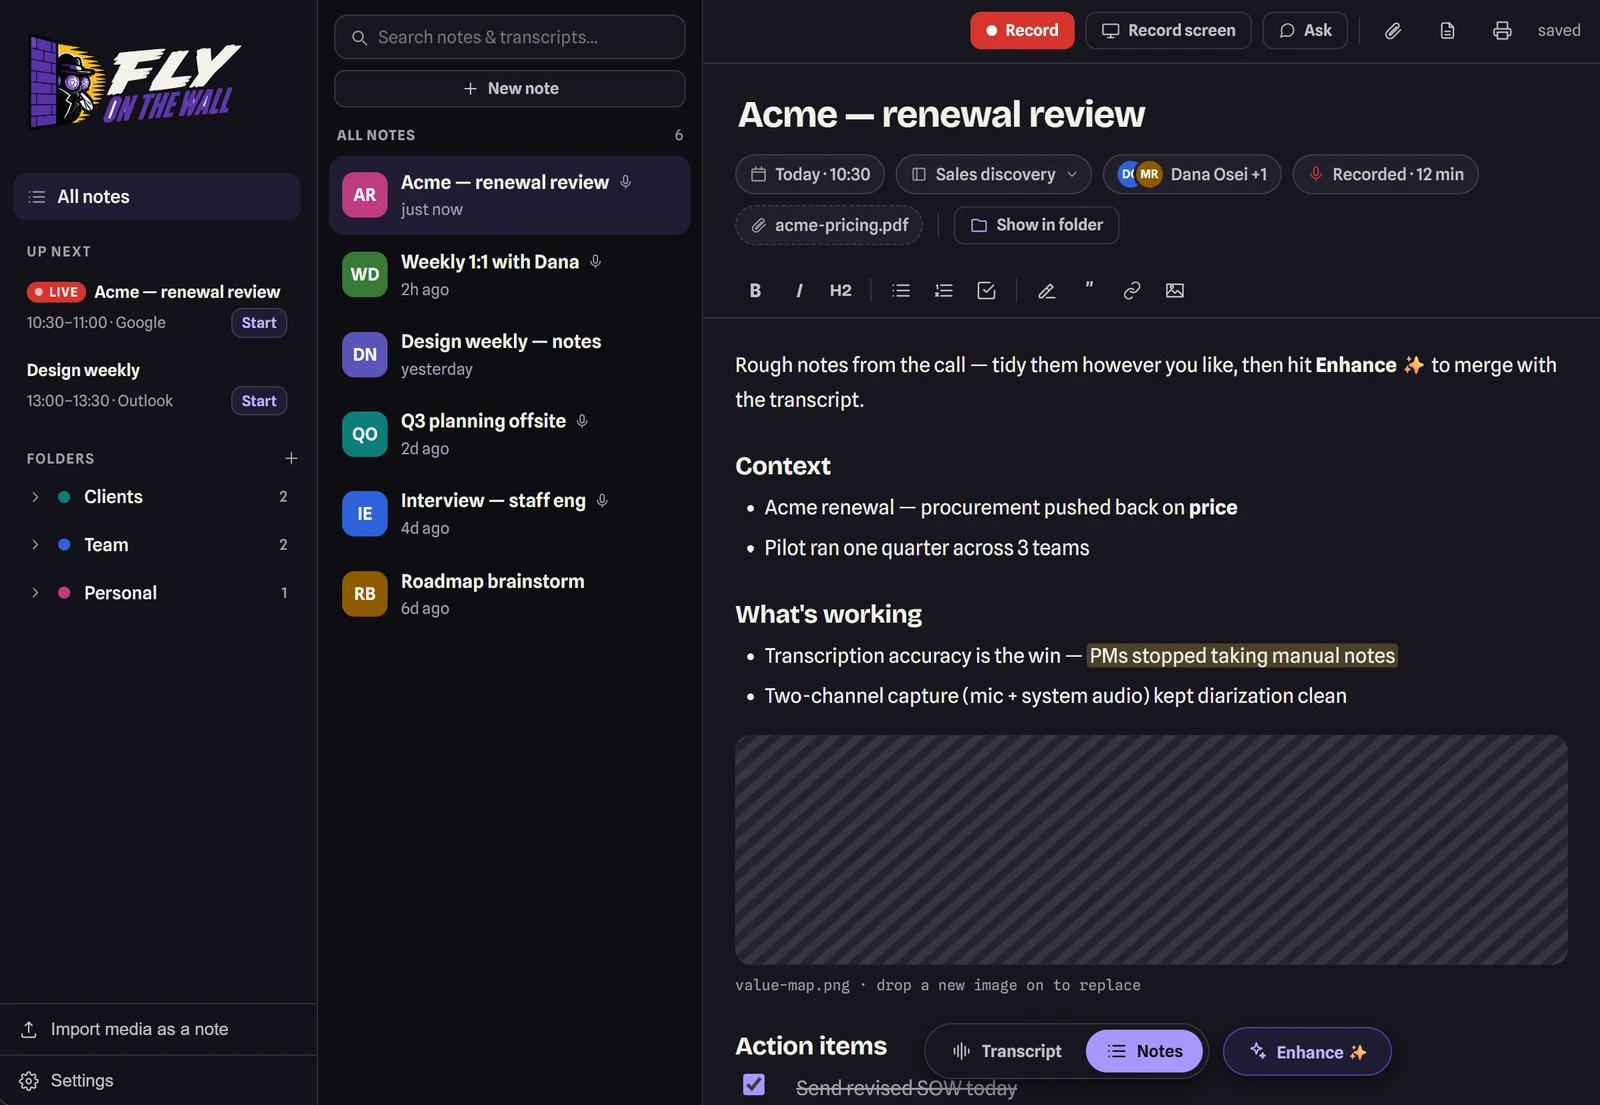The image size is (1600, 1105).
Task: Focus the Search notes & transcripts field
Action: [510, 37]
